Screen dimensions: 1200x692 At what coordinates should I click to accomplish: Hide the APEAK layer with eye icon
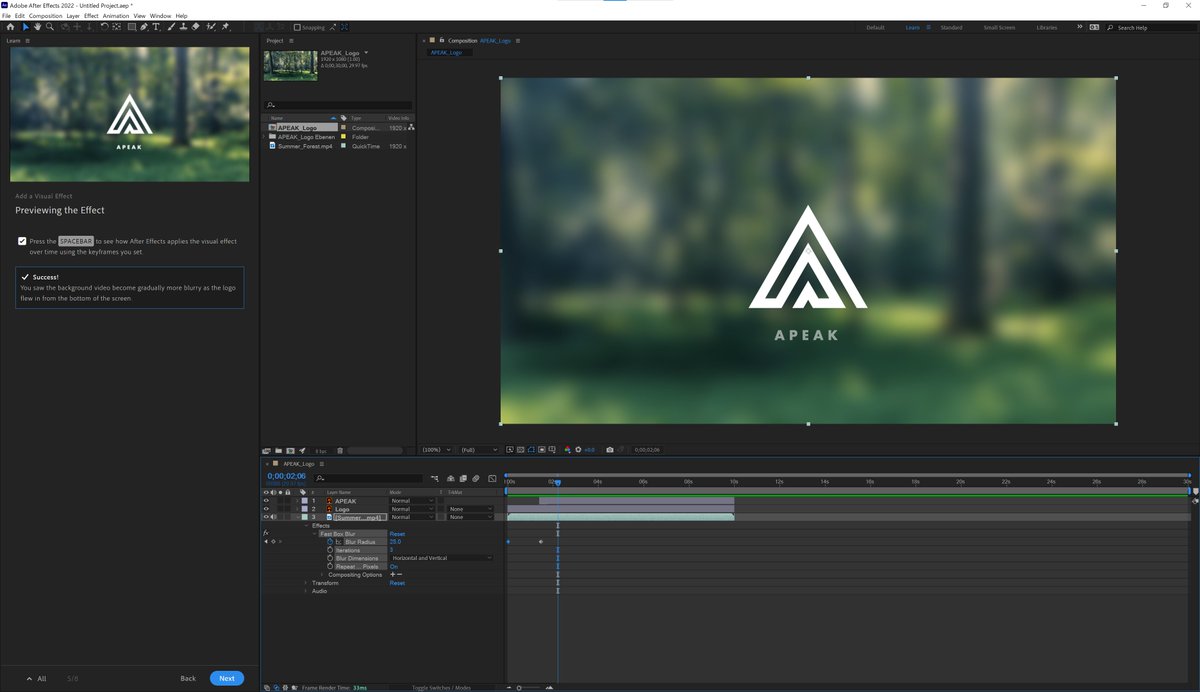pyautogui.click(x=266, y=501)
